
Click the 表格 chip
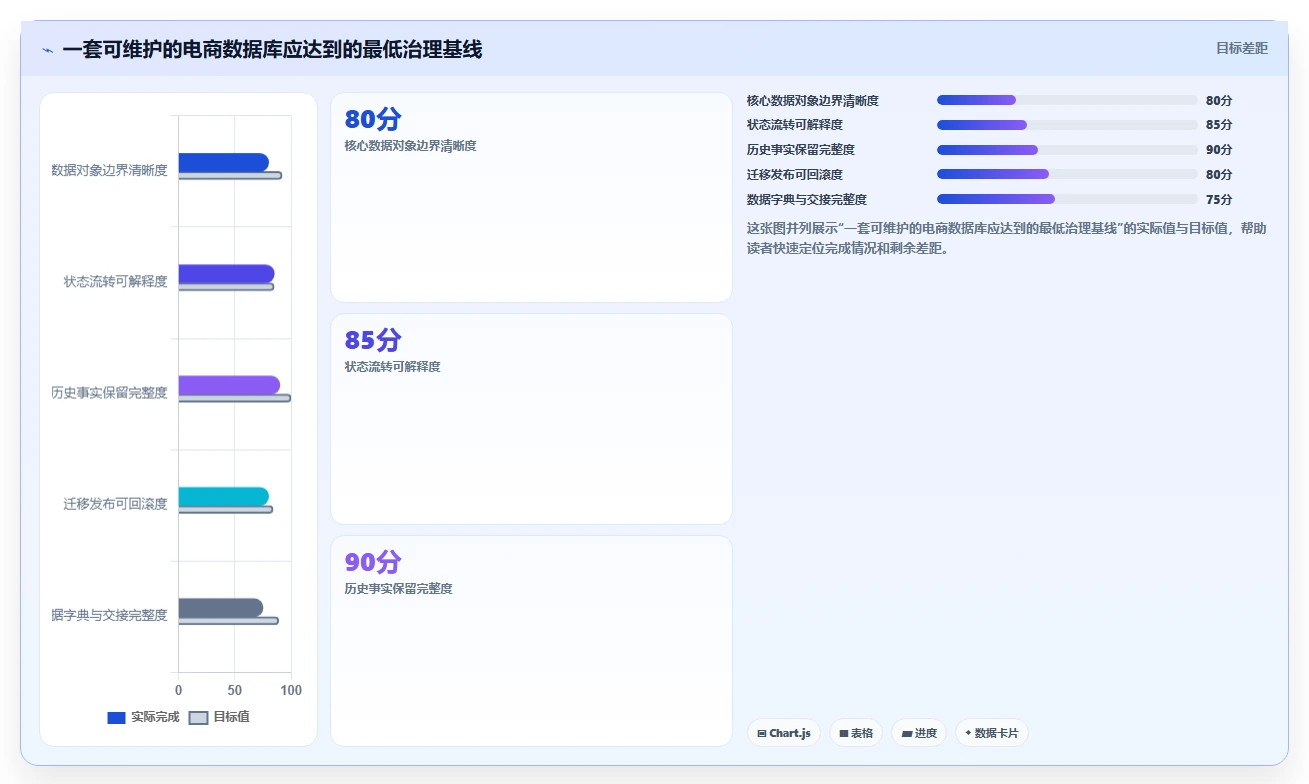[856, 733]
